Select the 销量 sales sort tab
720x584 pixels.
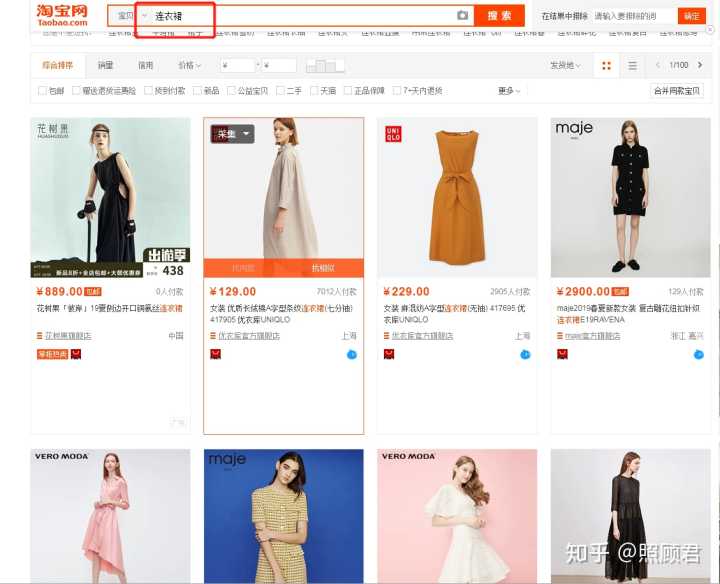[x=105, y=66]
